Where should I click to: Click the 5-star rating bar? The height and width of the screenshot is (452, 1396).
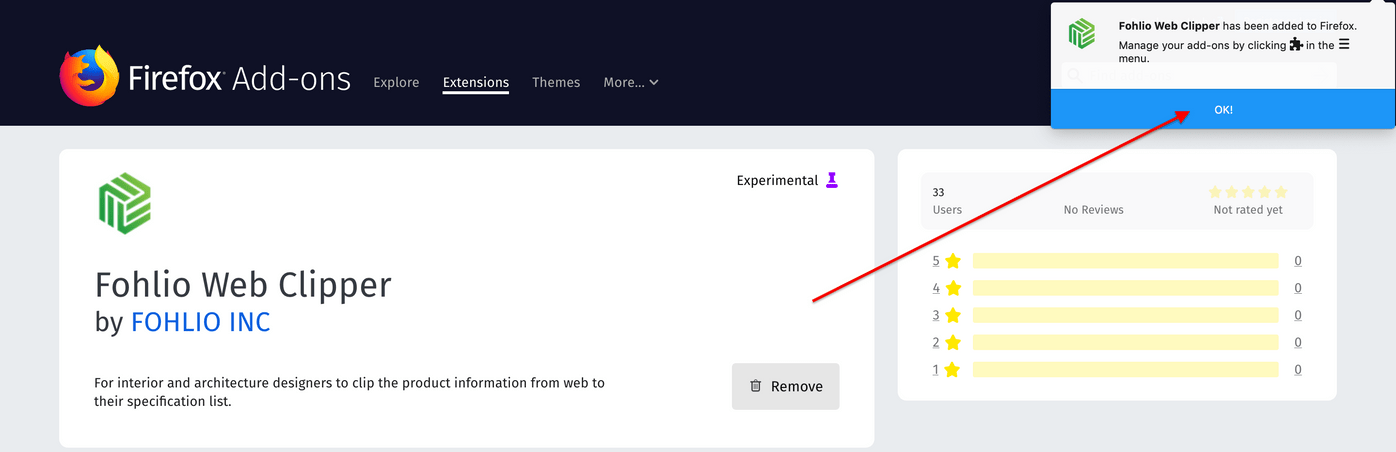(x=1125, y=261)
